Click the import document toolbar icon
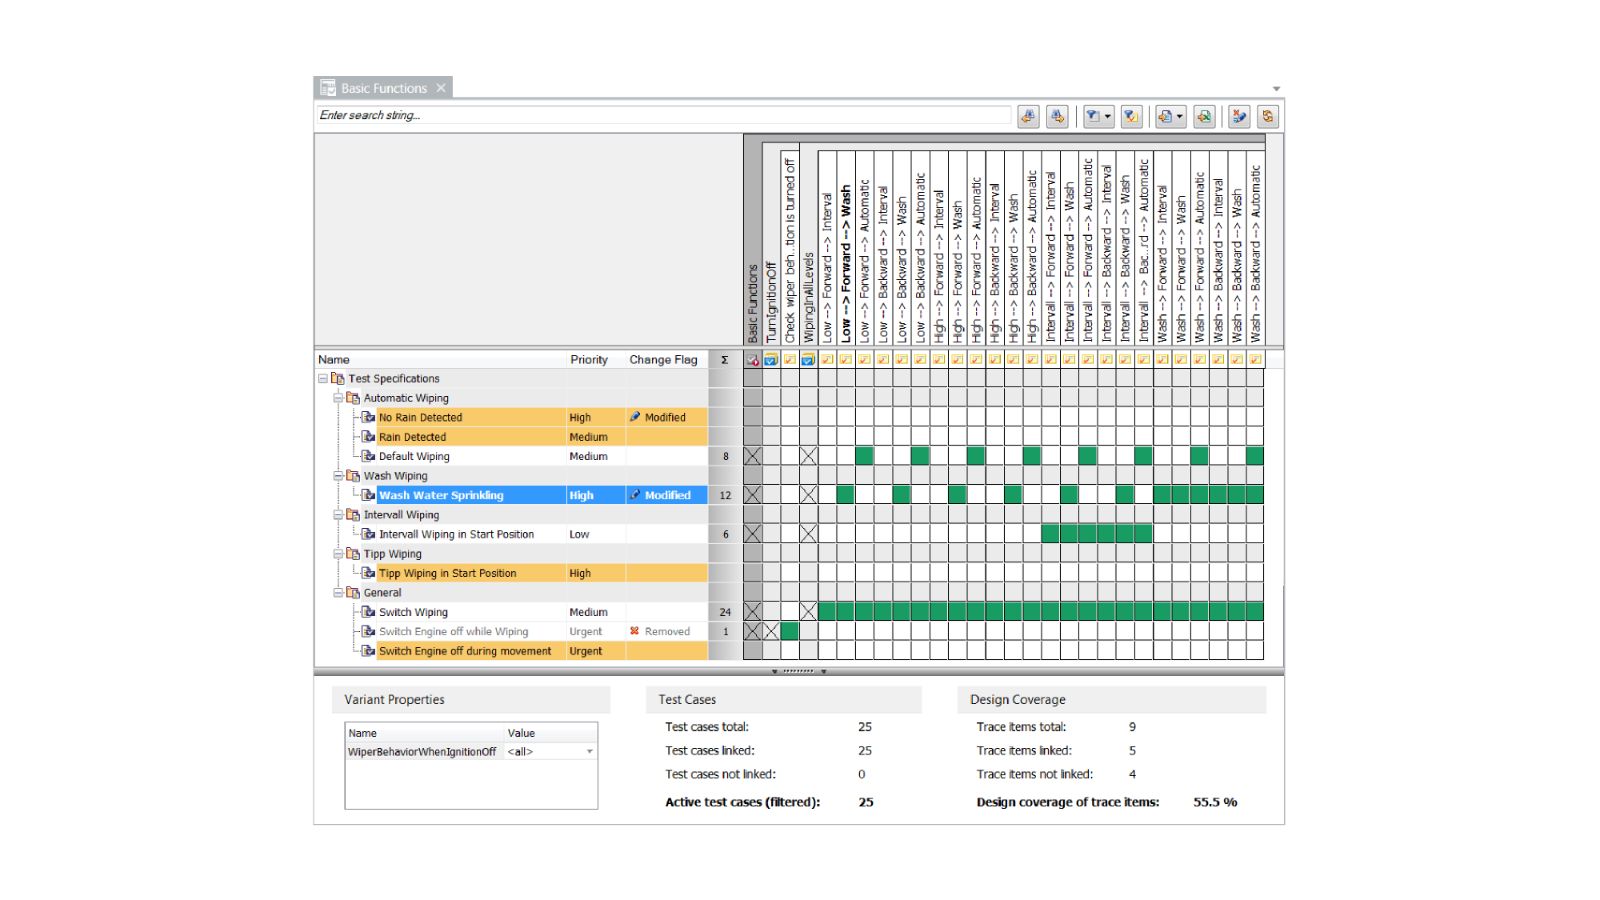Image resolution: width=1600 pixels, height=900 pixels. (1165, 117)
